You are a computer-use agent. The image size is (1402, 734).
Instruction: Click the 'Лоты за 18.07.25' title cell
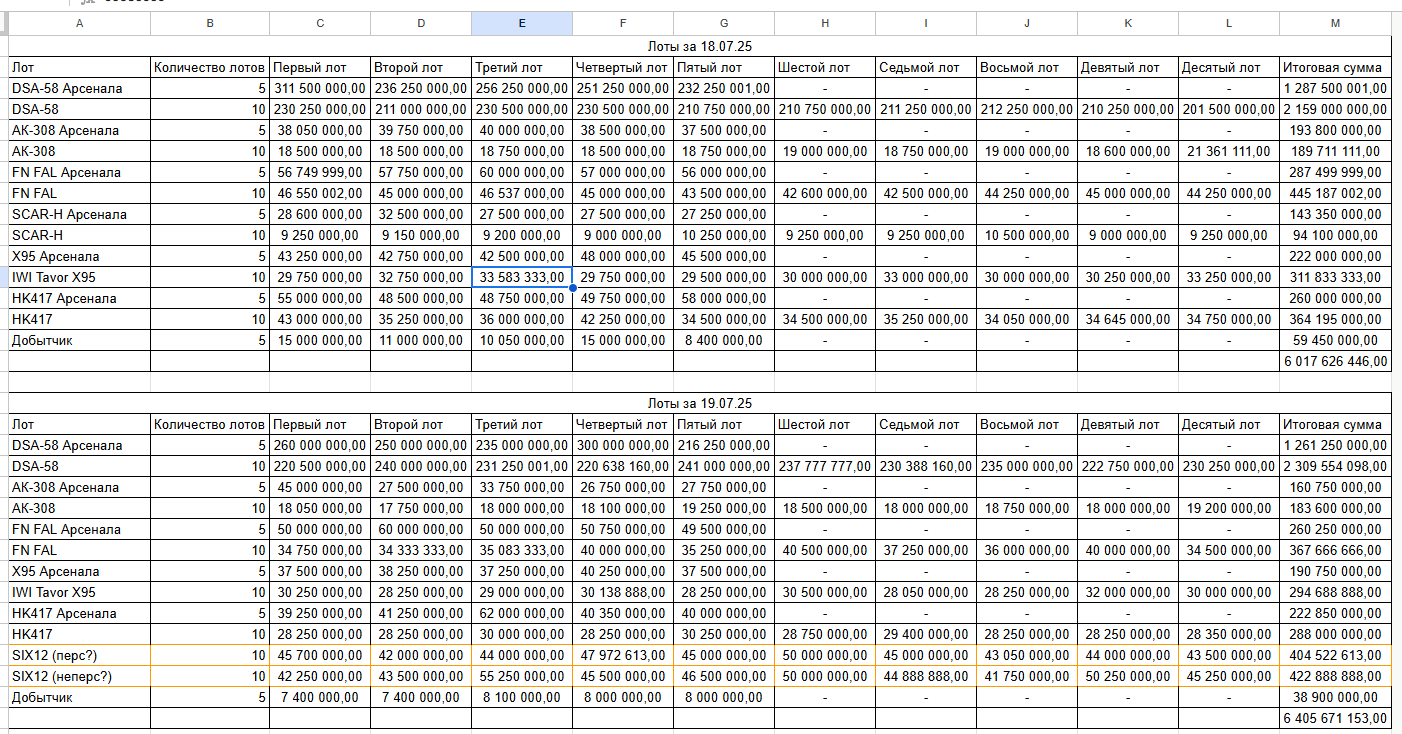(700, 46)
